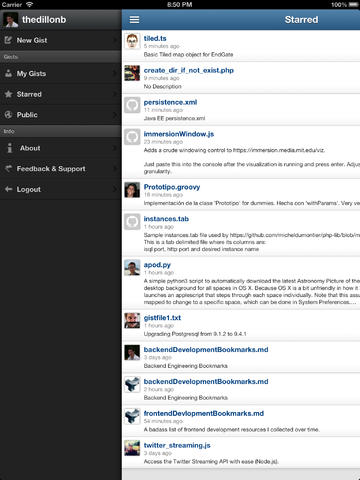Click the Public globe icon
This screenshot has width=360, height=480.
click(x=8, y=115)
